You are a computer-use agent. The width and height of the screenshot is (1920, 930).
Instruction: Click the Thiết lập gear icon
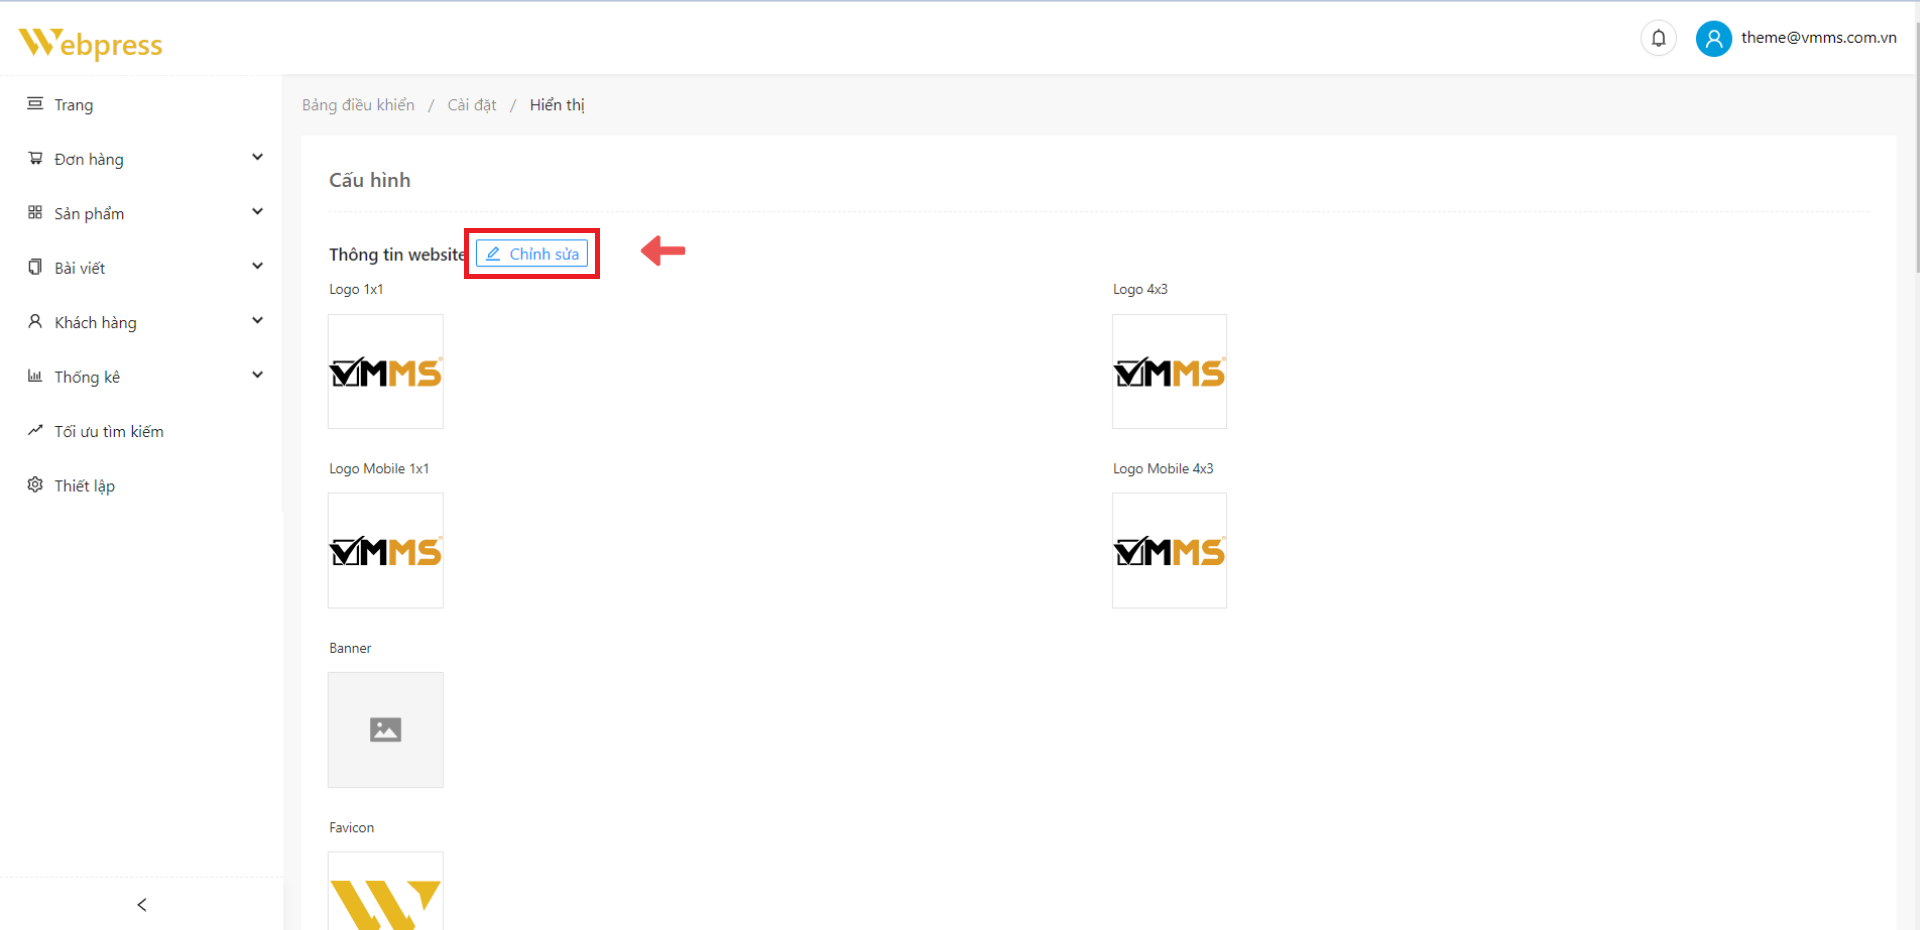[x=35, y=485]
